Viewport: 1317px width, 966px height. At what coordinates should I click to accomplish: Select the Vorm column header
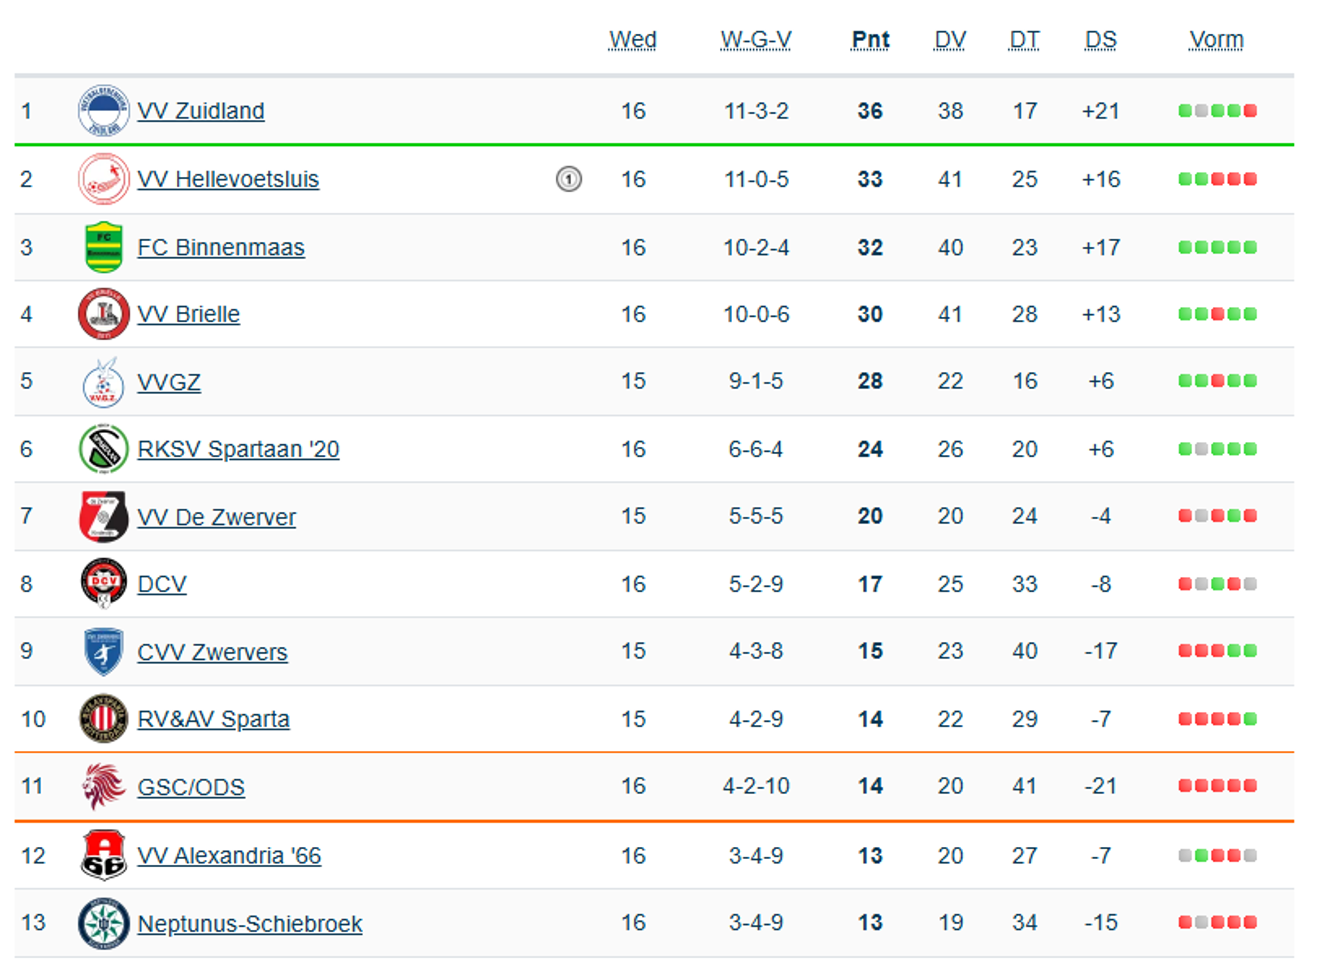point(1216,40)
